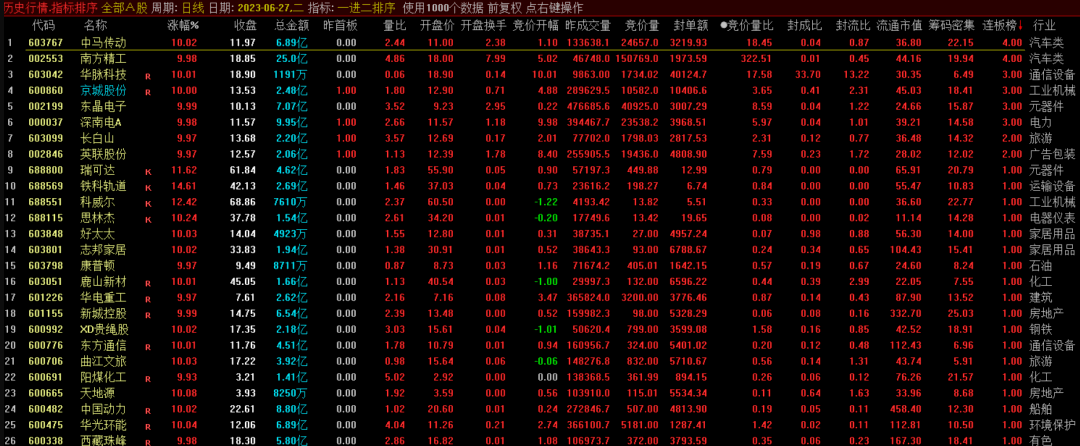This screenshot has height=446, width=1080.
Task: Select stock 阳煤化工
Action: click(x=103, y=376)
